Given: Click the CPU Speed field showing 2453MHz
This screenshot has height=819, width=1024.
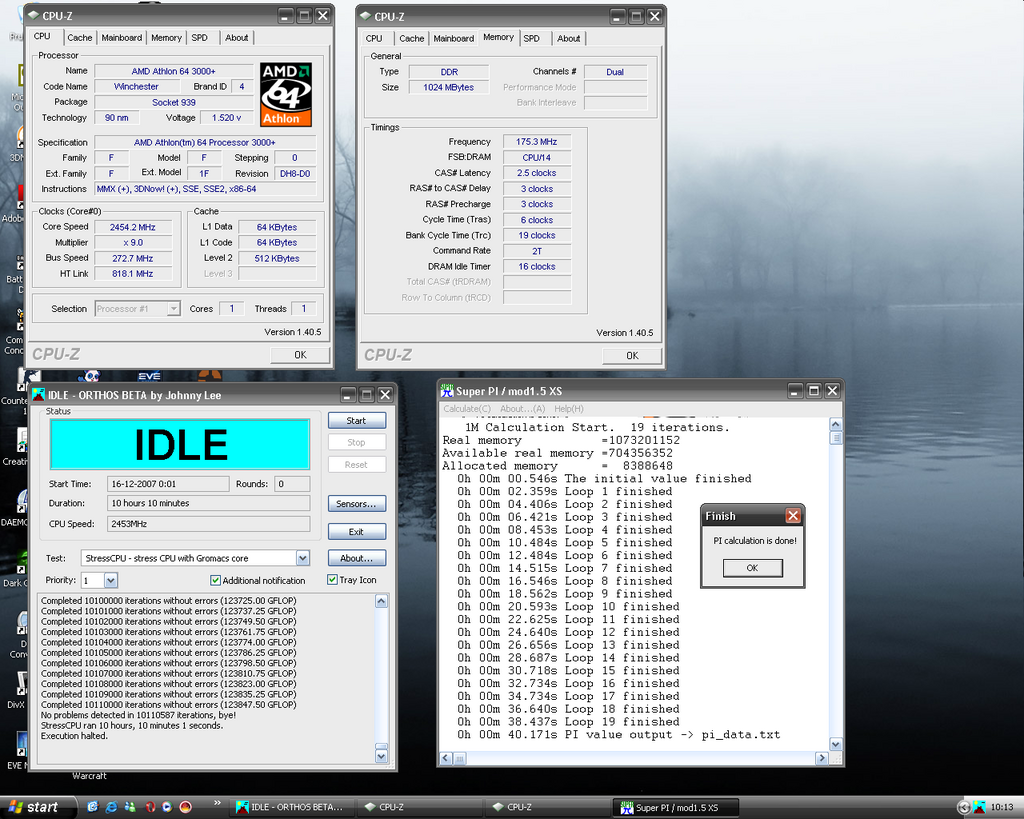Looking at the screenshot, I should click(x=208, y=524).
